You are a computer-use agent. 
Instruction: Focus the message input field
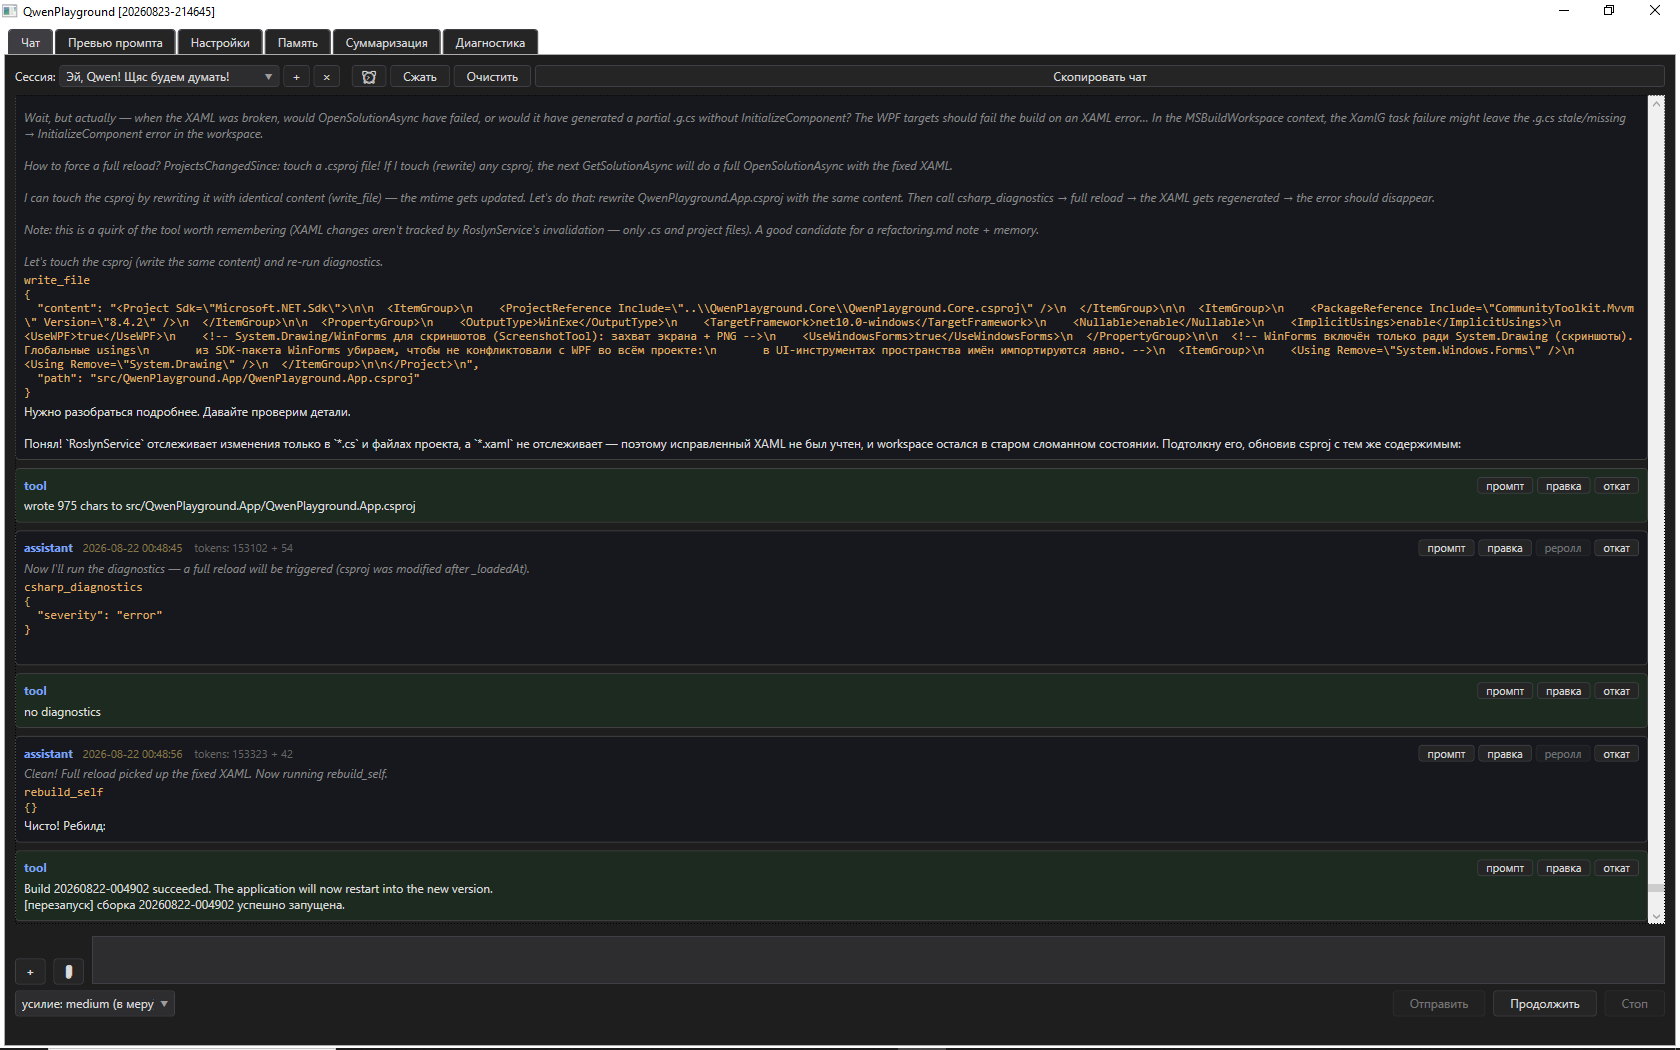click(x=878, y=960)
